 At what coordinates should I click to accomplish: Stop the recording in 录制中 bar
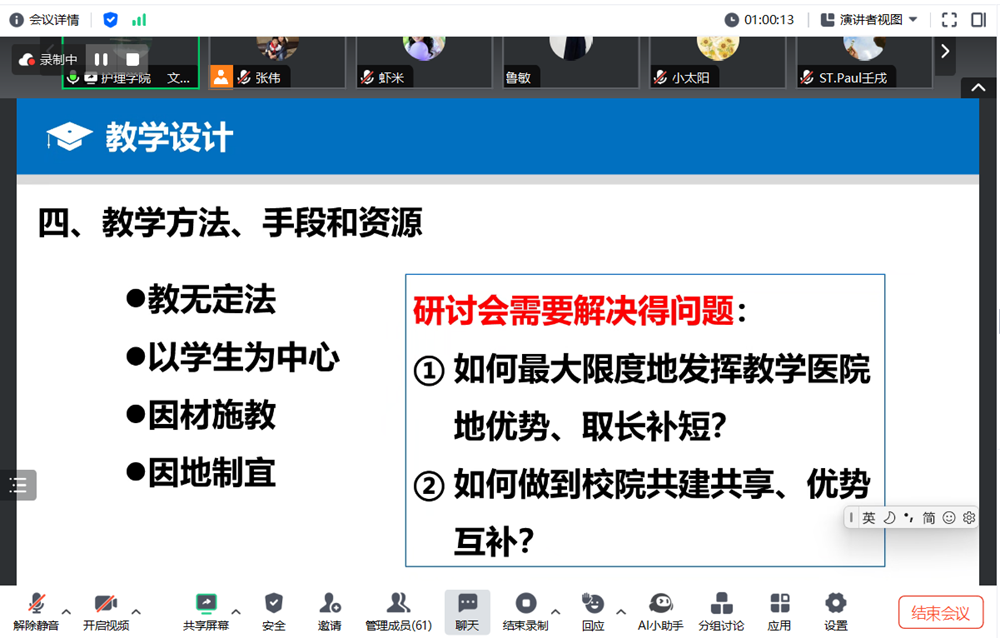point(132,60)
